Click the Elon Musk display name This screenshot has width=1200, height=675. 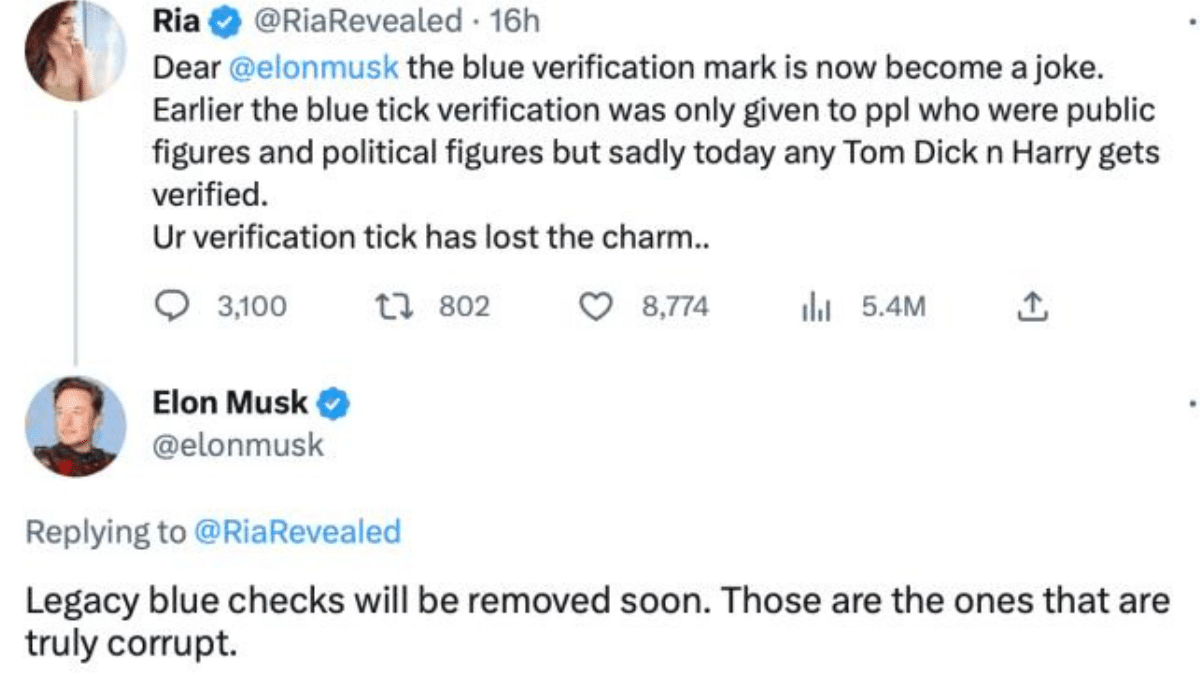pos(231,403)
